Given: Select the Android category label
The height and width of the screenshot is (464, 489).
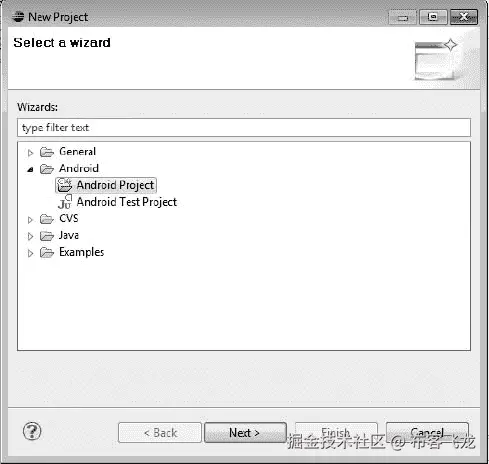Looking at the screenshot, I should 79,168.
